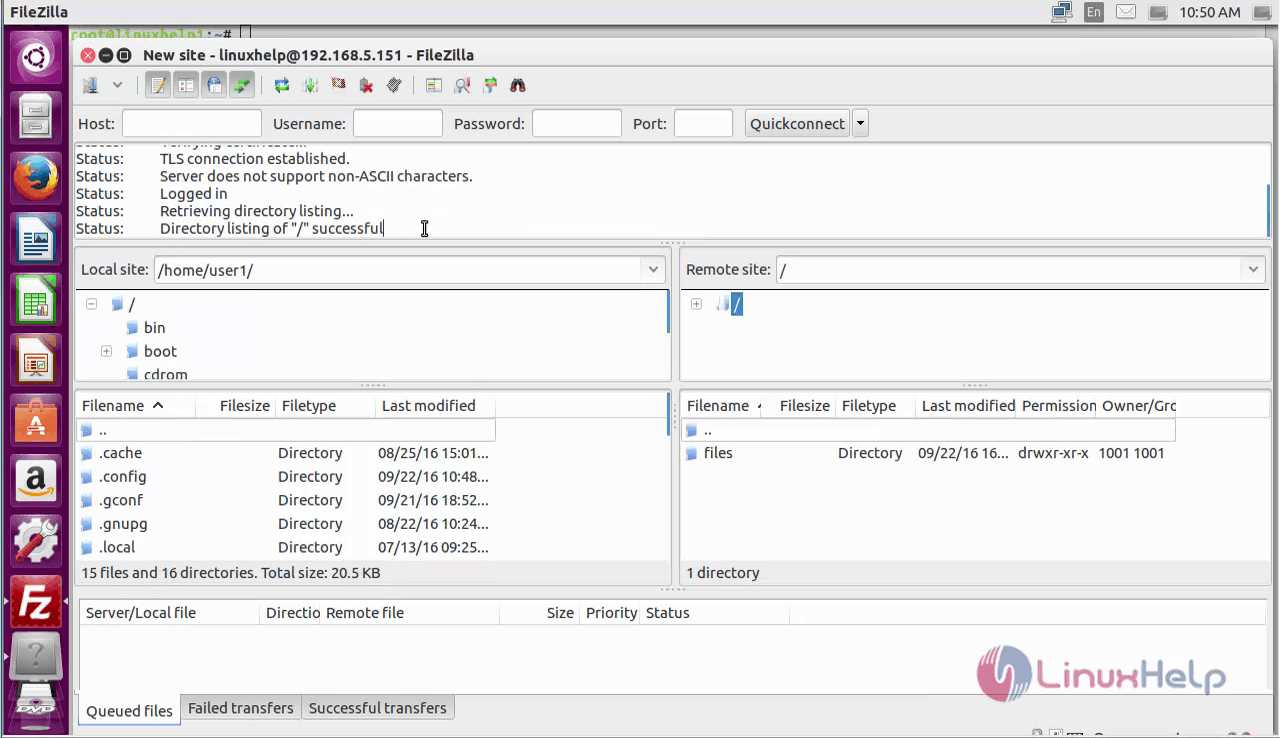Toggle the message log display
1280x738 pixels.
pos(158,85)
